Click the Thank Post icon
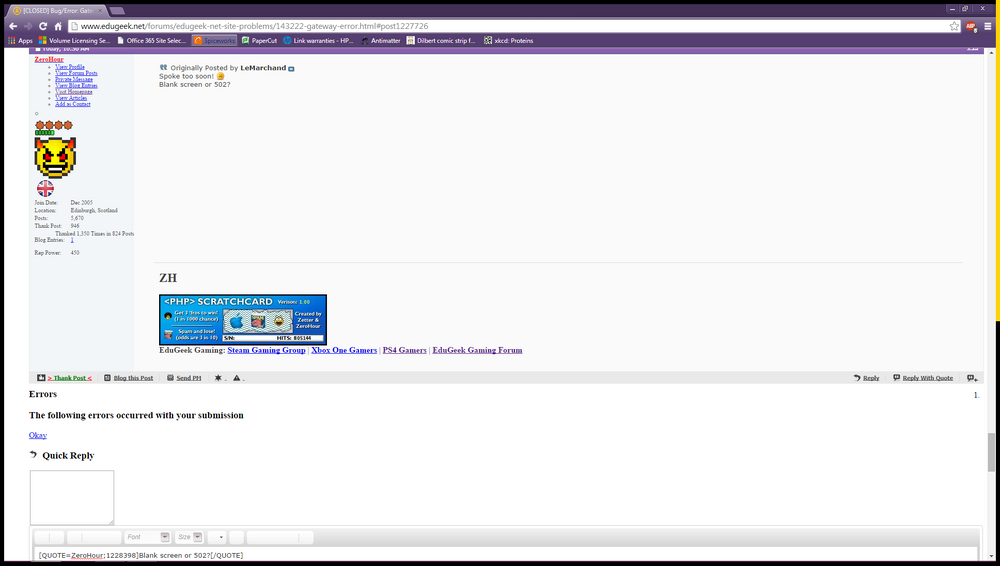The image size is (1000, 566). click(41, 378)
